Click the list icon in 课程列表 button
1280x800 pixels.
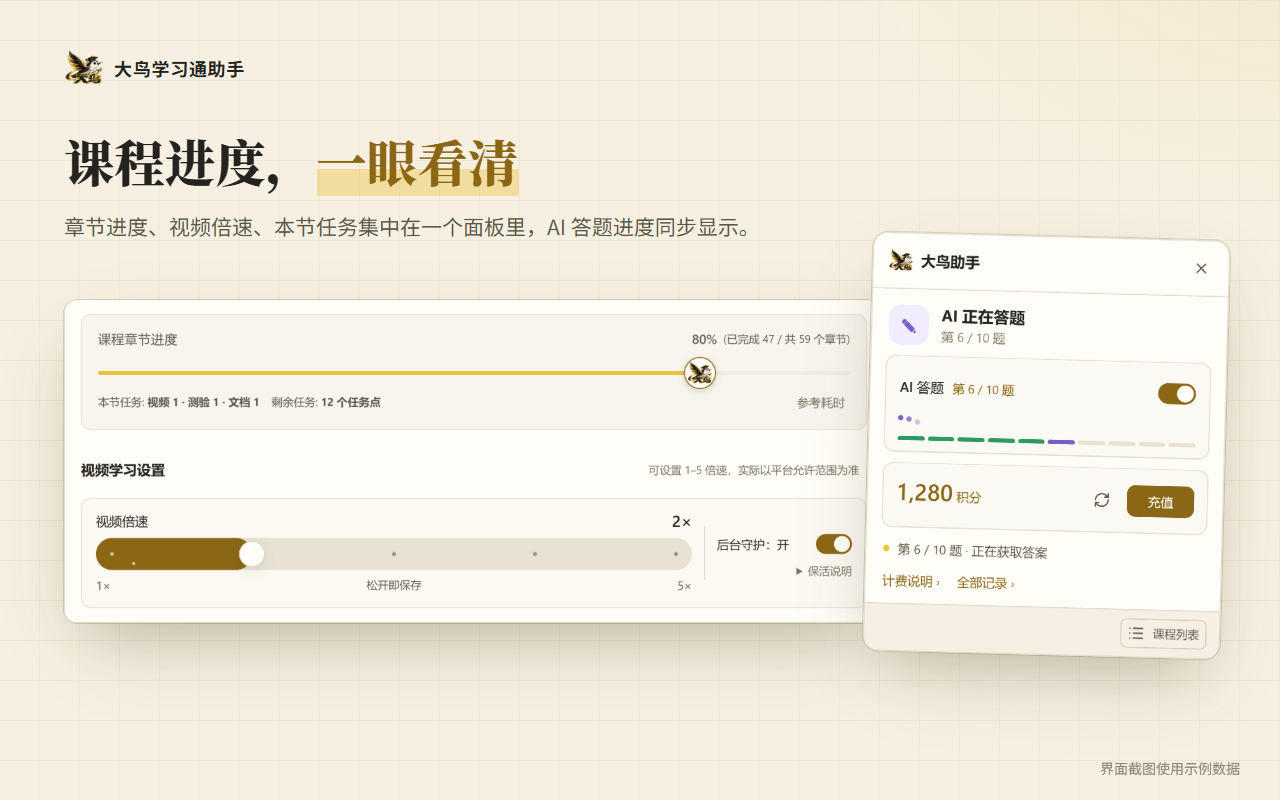(1136, 632)
